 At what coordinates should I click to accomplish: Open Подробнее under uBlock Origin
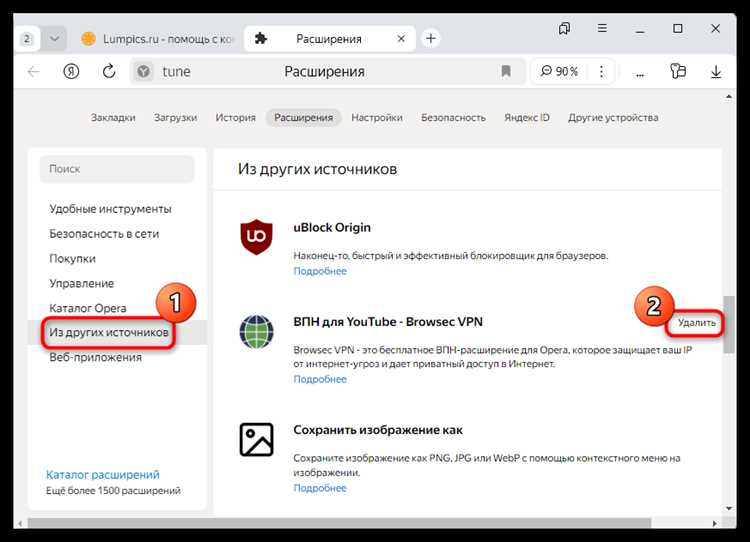pyautogui.click(x=320, y=271)
